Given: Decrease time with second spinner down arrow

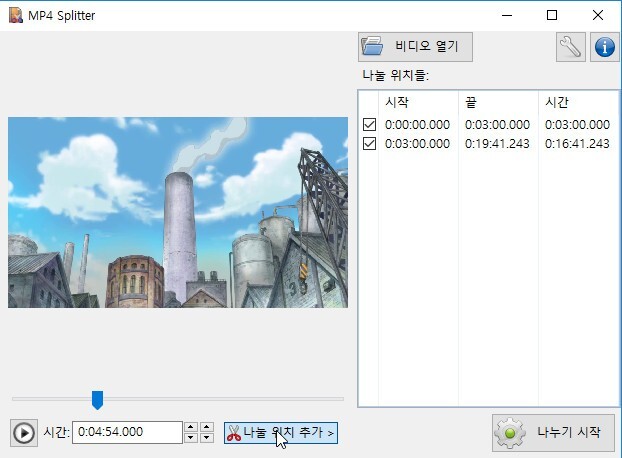Looking at the screenshot, I should point(207,438).
